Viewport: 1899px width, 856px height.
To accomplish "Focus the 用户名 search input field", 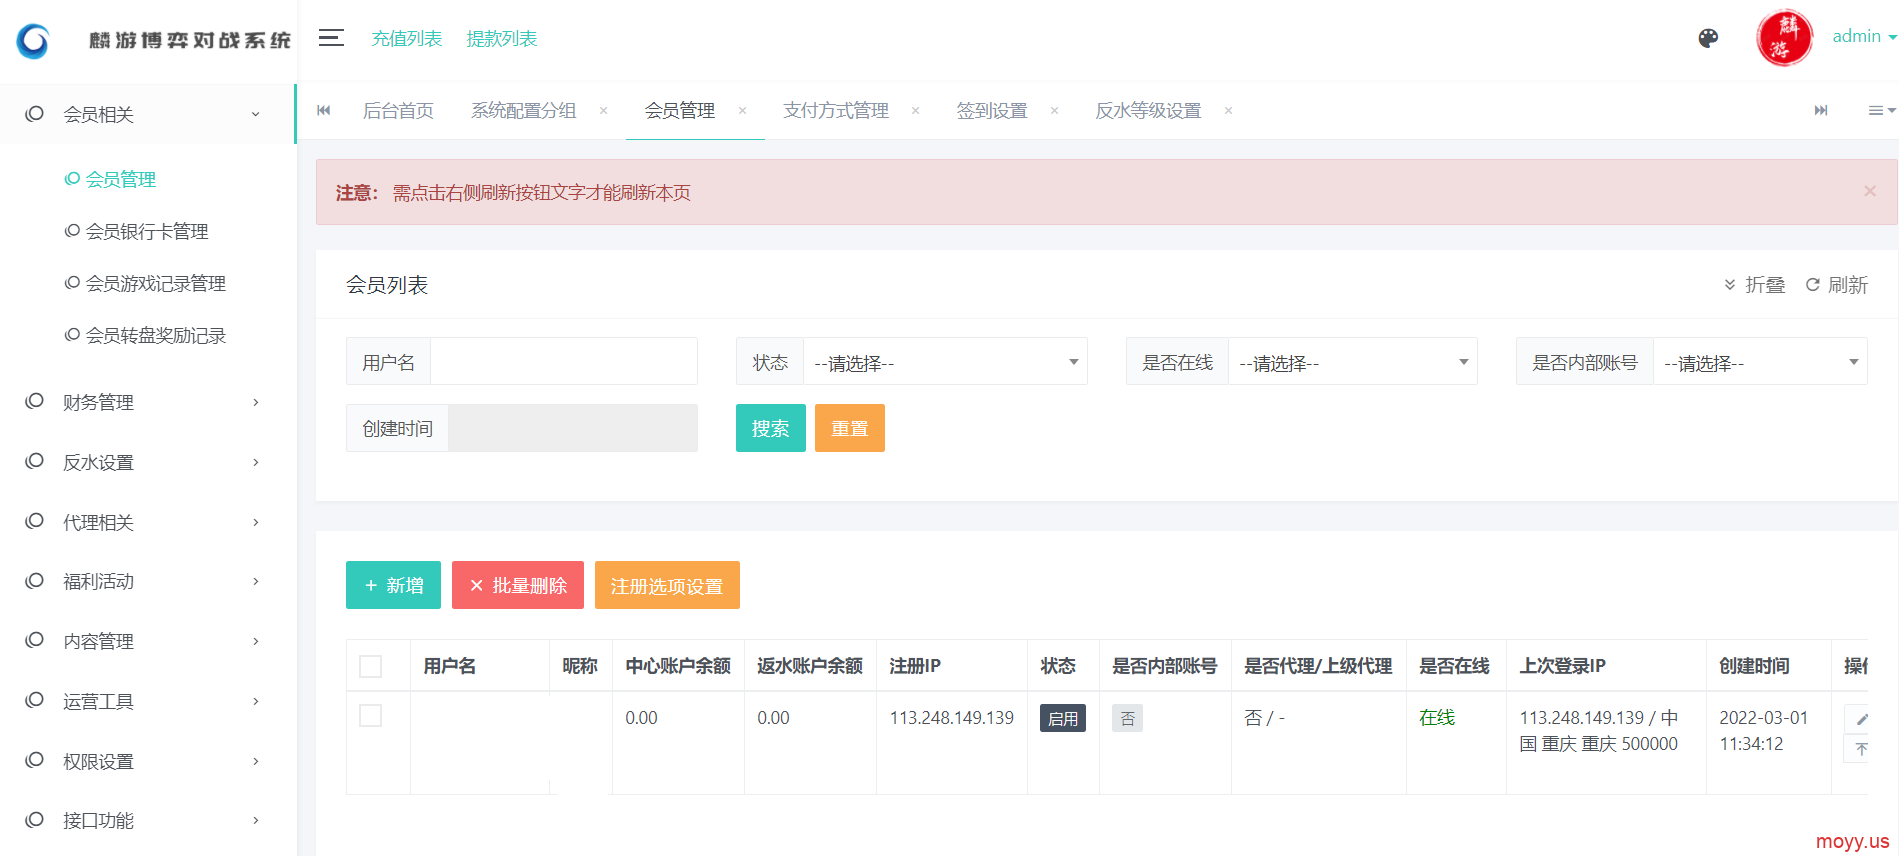I will (564, 361).
